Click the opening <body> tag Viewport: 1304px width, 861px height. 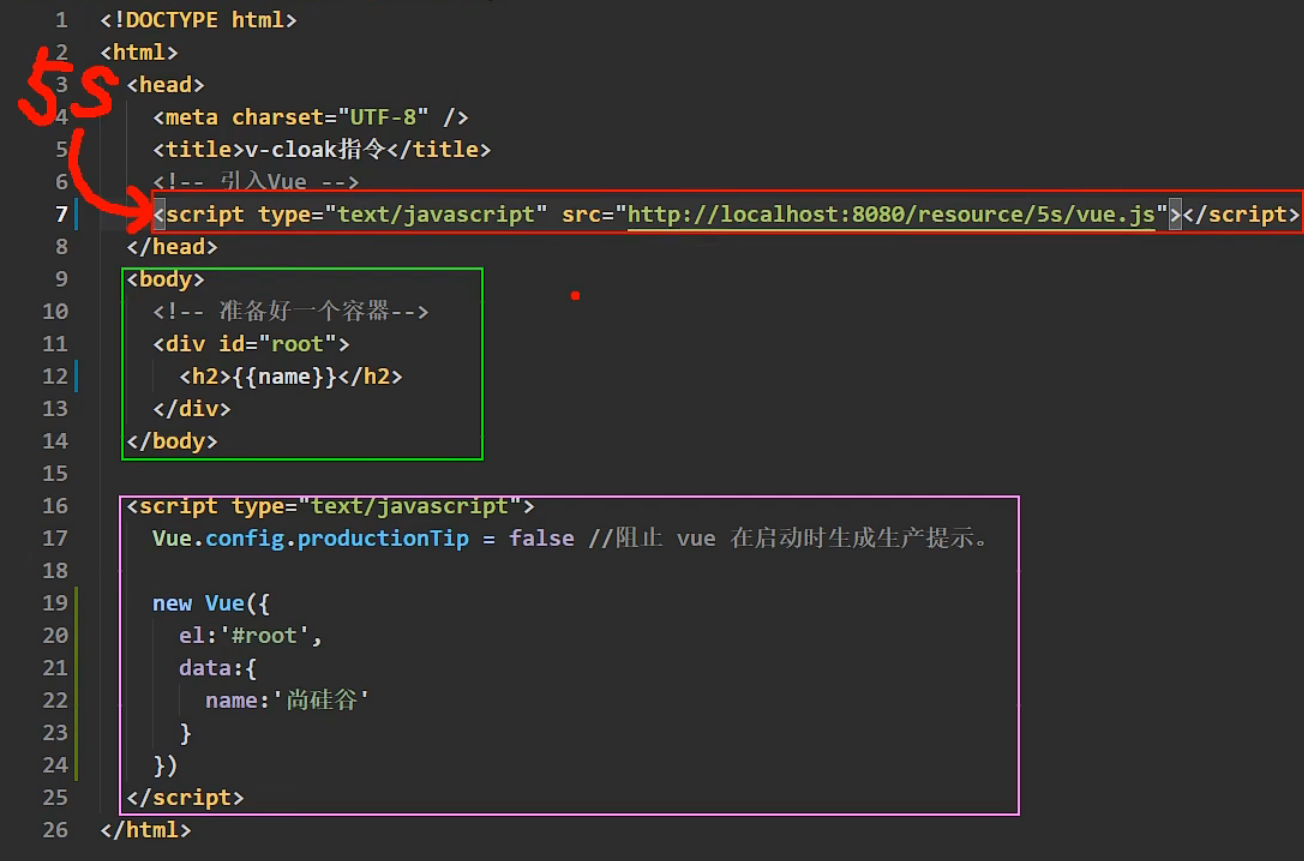pos(166,279)
